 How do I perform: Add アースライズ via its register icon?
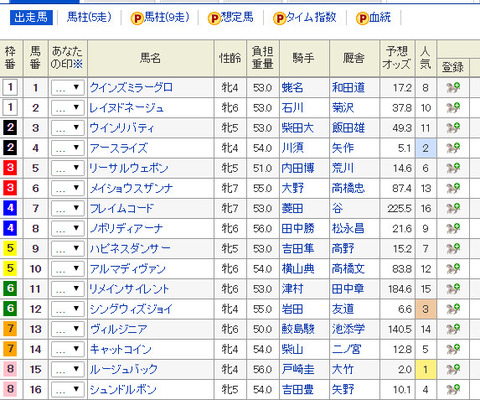point(453,148)
